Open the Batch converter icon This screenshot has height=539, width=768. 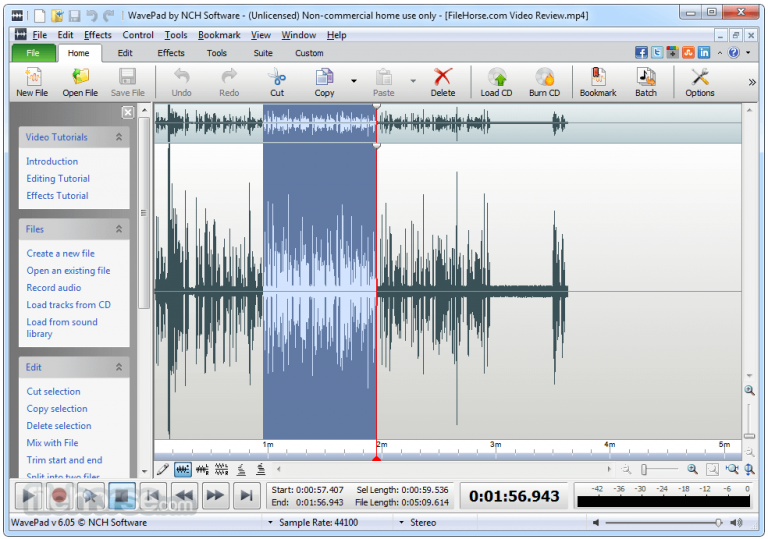click(646, 82)
